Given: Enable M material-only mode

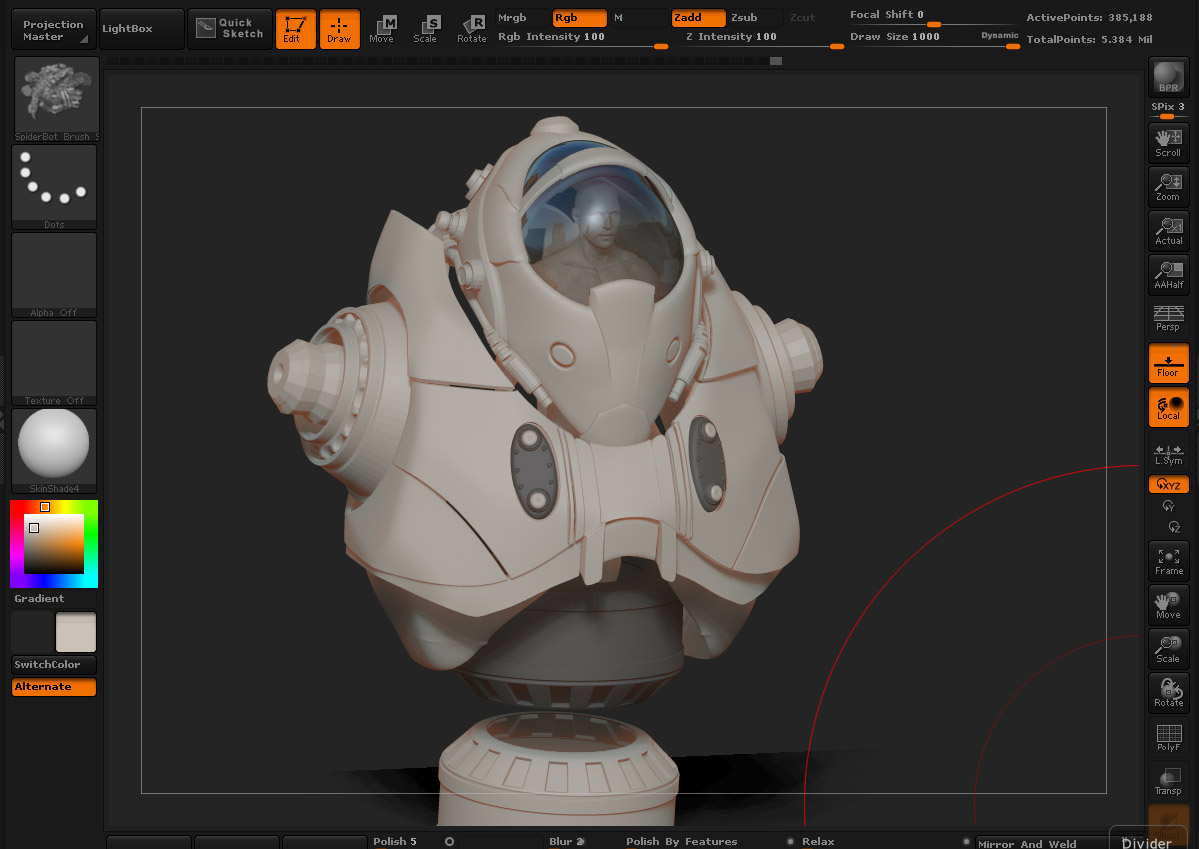Looking at the screenshot, I should pos(638,18).
